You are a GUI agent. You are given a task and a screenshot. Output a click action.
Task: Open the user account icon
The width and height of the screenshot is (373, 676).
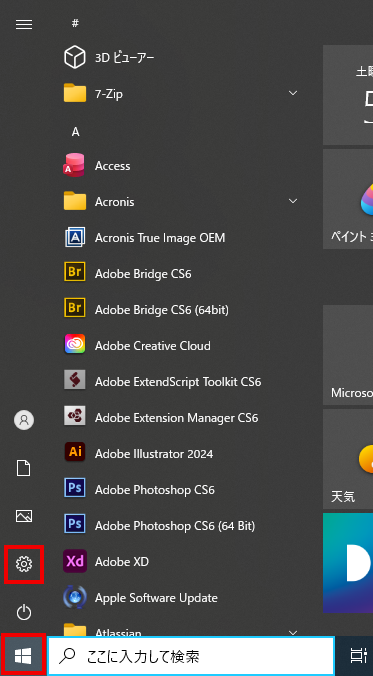pos(24,419)
